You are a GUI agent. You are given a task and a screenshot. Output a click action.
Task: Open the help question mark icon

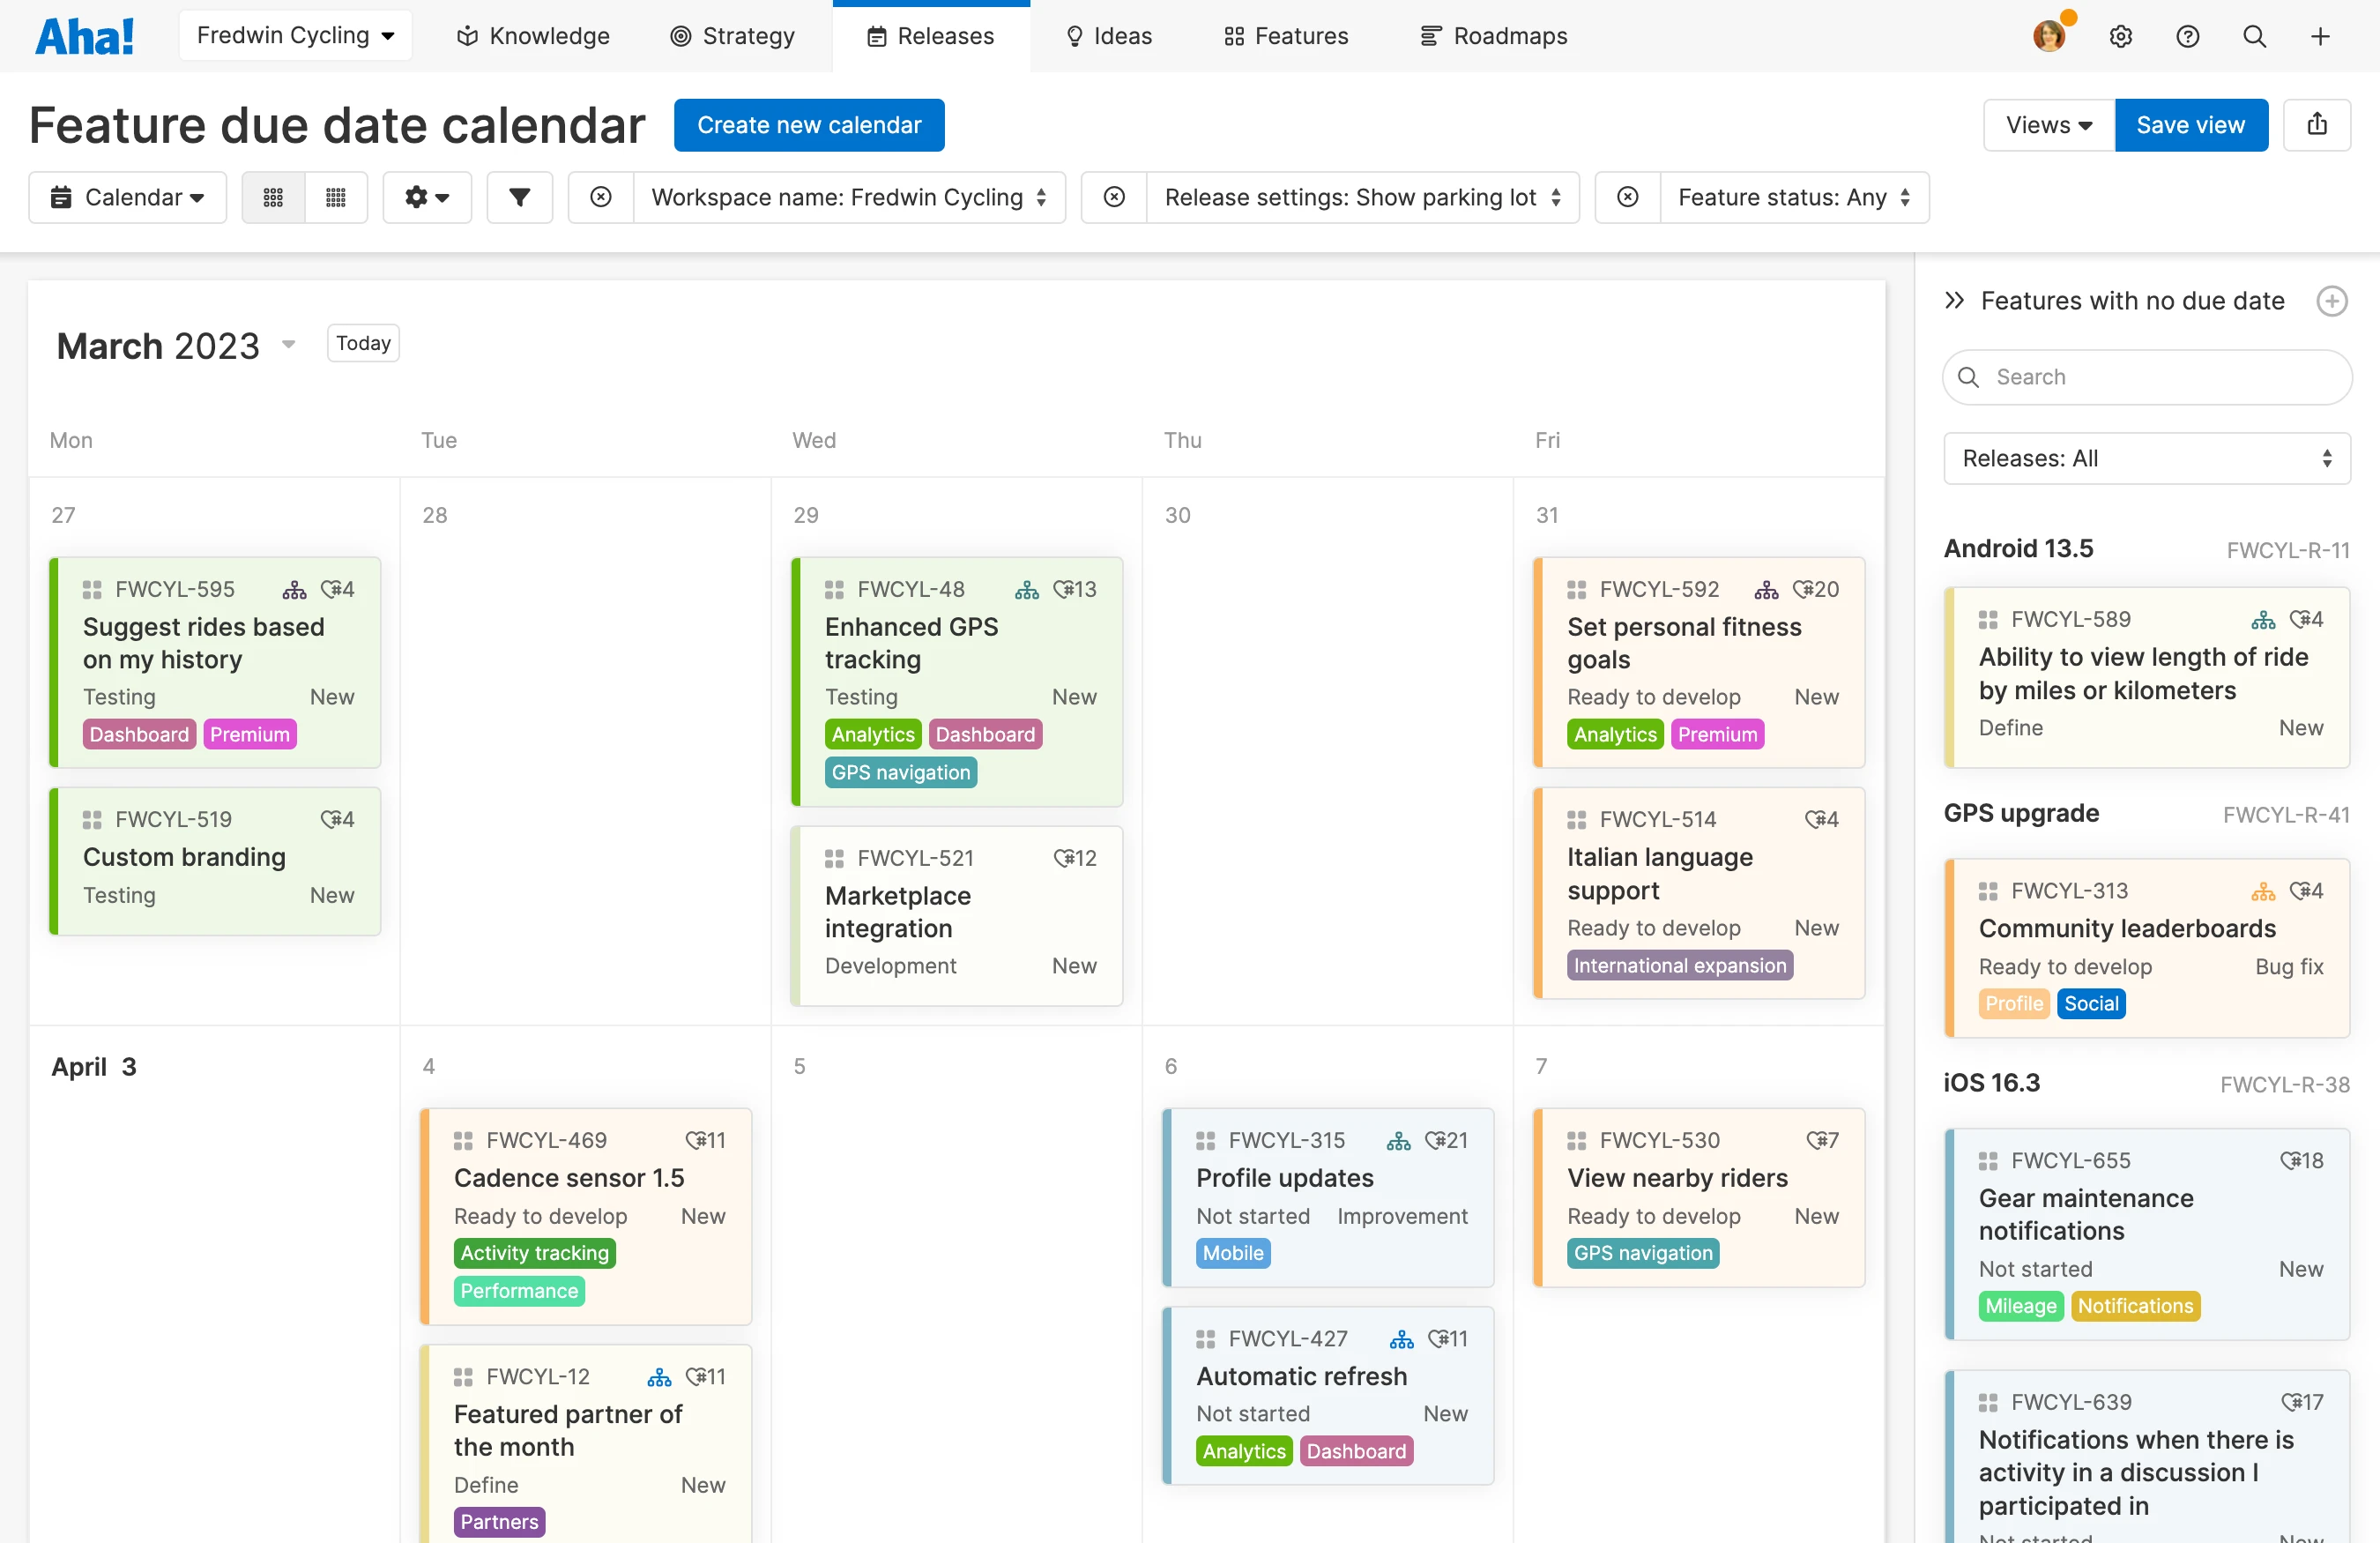2188,36
